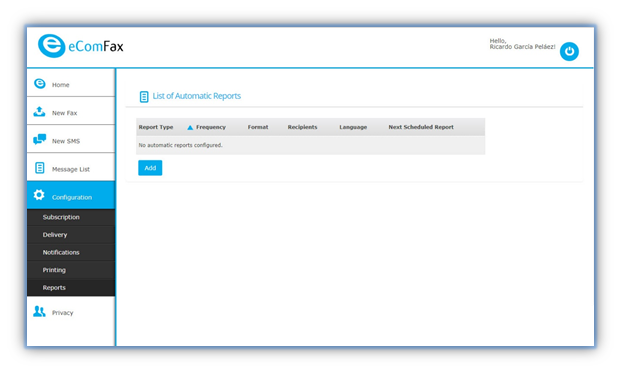
Task: Open New Fax in the sidebar
Action: (71, 111)
